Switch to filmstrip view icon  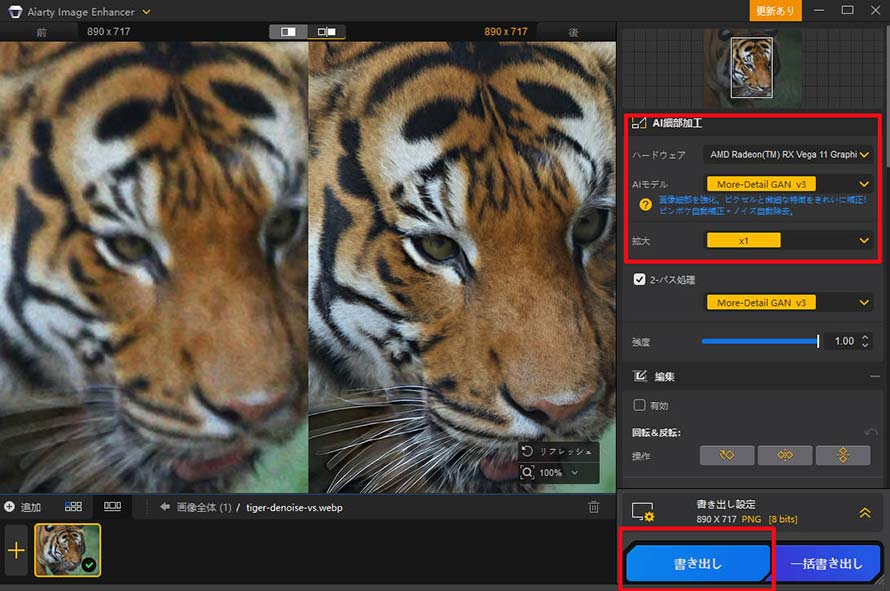112,506
